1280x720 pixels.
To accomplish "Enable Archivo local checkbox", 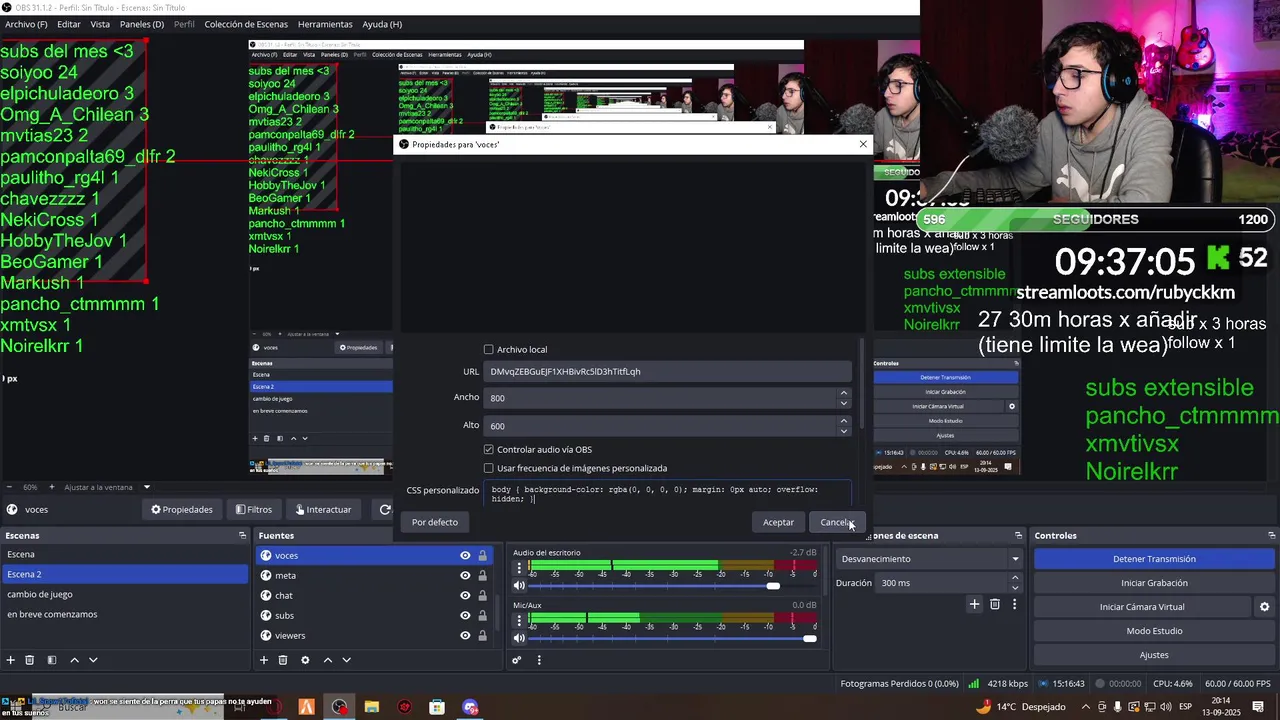I will click(489, 349).
